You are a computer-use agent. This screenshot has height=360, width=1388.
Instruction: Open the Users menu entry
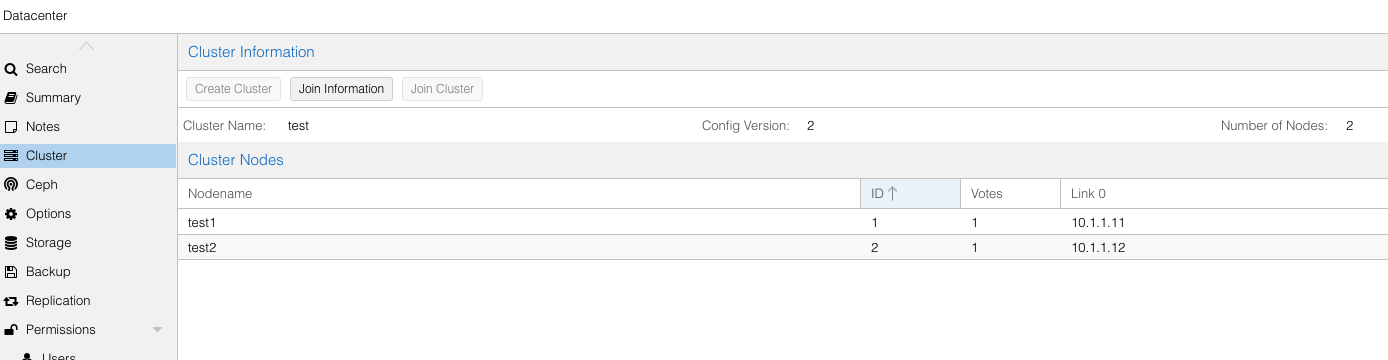point(58,356)
